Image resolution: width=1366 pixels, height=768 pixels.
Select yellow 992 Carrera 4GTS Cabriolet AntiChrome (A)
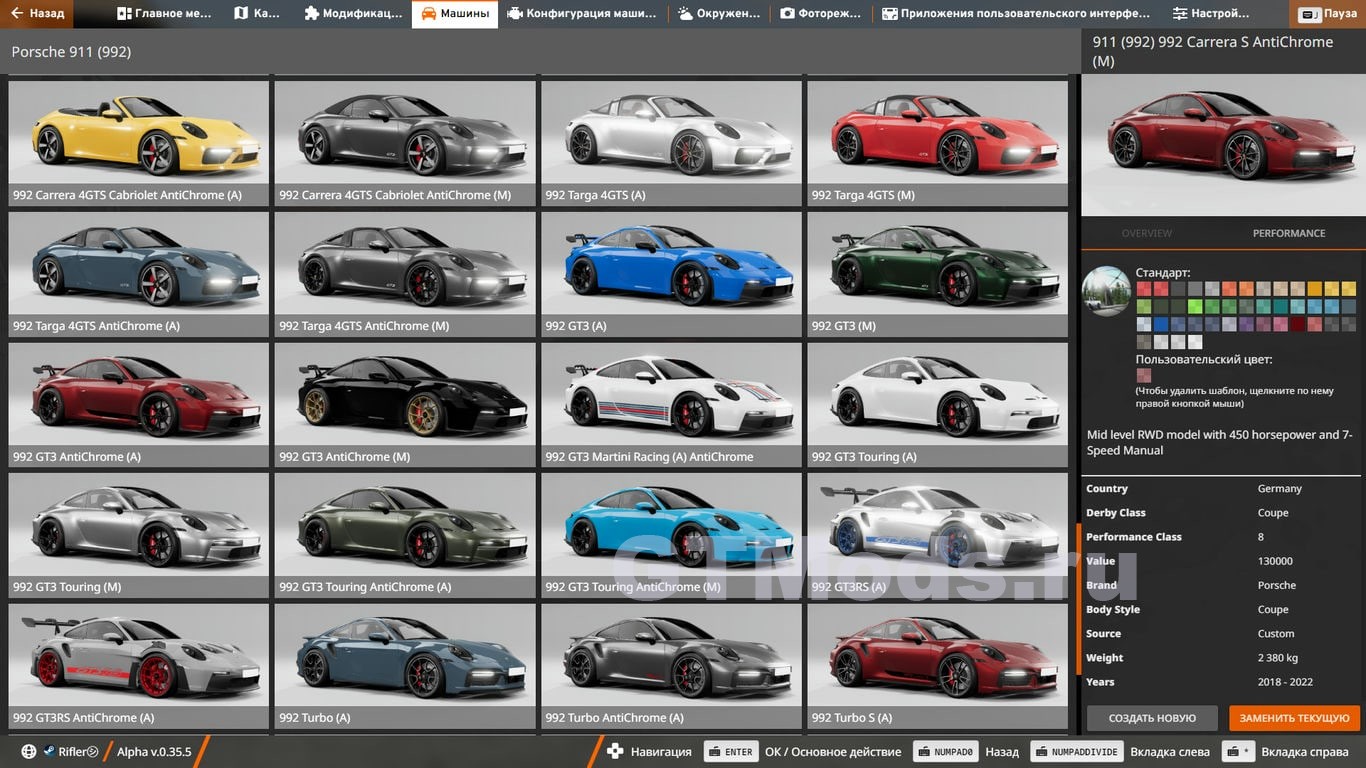(139, 143)
